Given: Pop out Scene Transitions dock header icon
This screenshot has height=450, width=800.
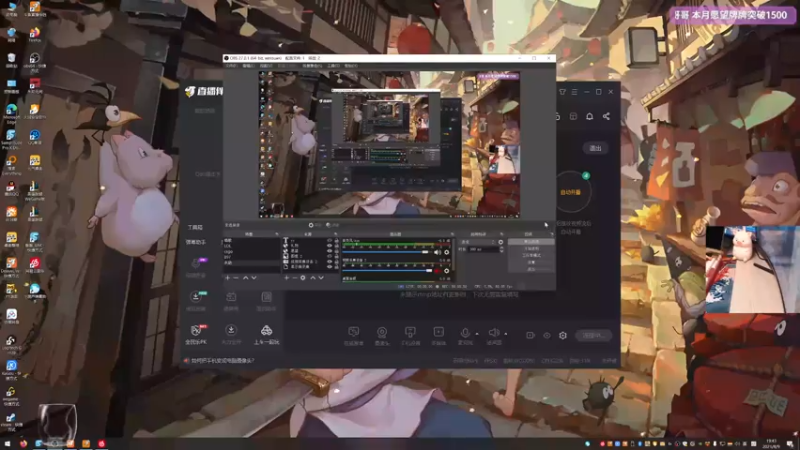Looking at the screenshot, I should pyautogui.click(x=502, y=234).
